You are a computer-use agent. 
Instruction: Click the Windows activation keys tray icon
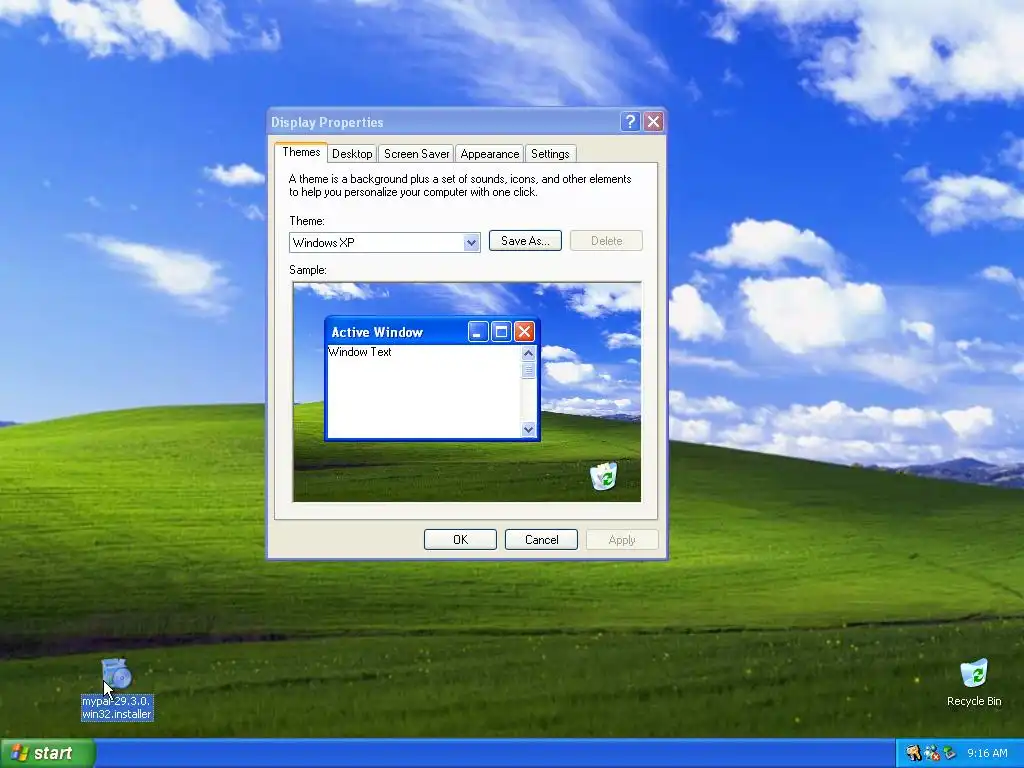point(914,753)
